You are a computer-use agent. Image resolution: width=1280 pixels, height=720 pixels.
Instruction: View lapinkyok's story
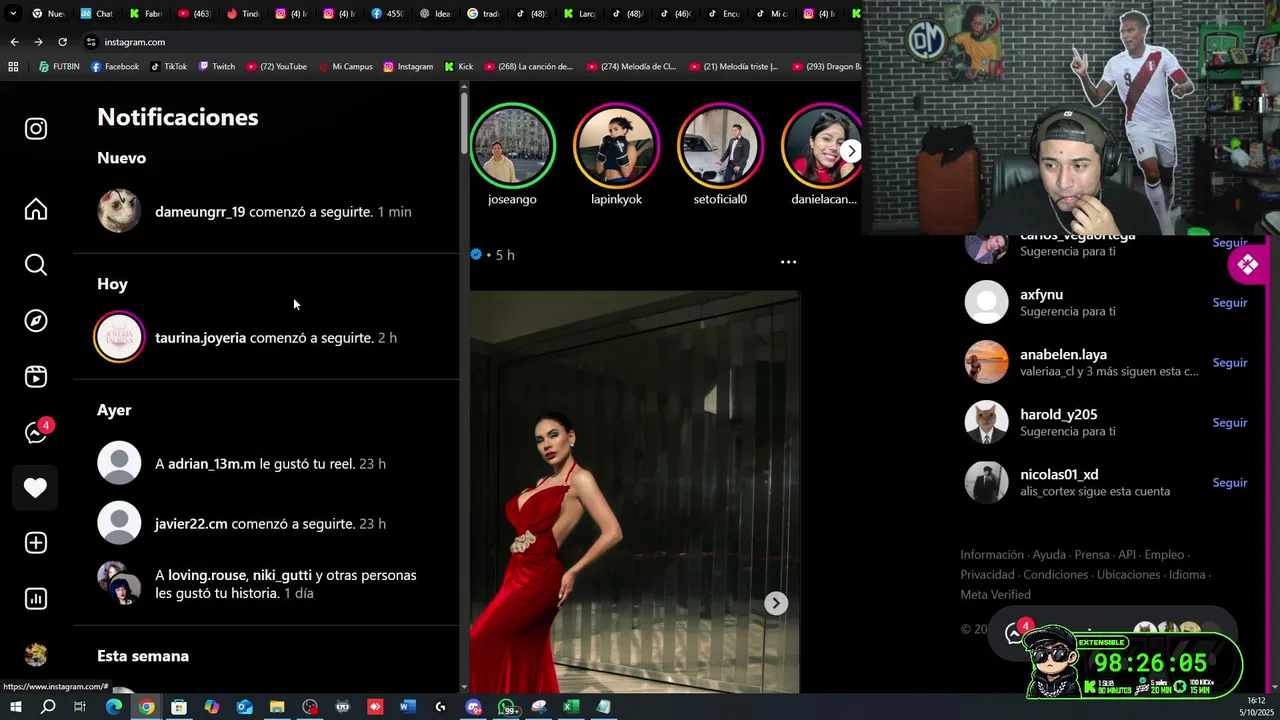point(616,146)
